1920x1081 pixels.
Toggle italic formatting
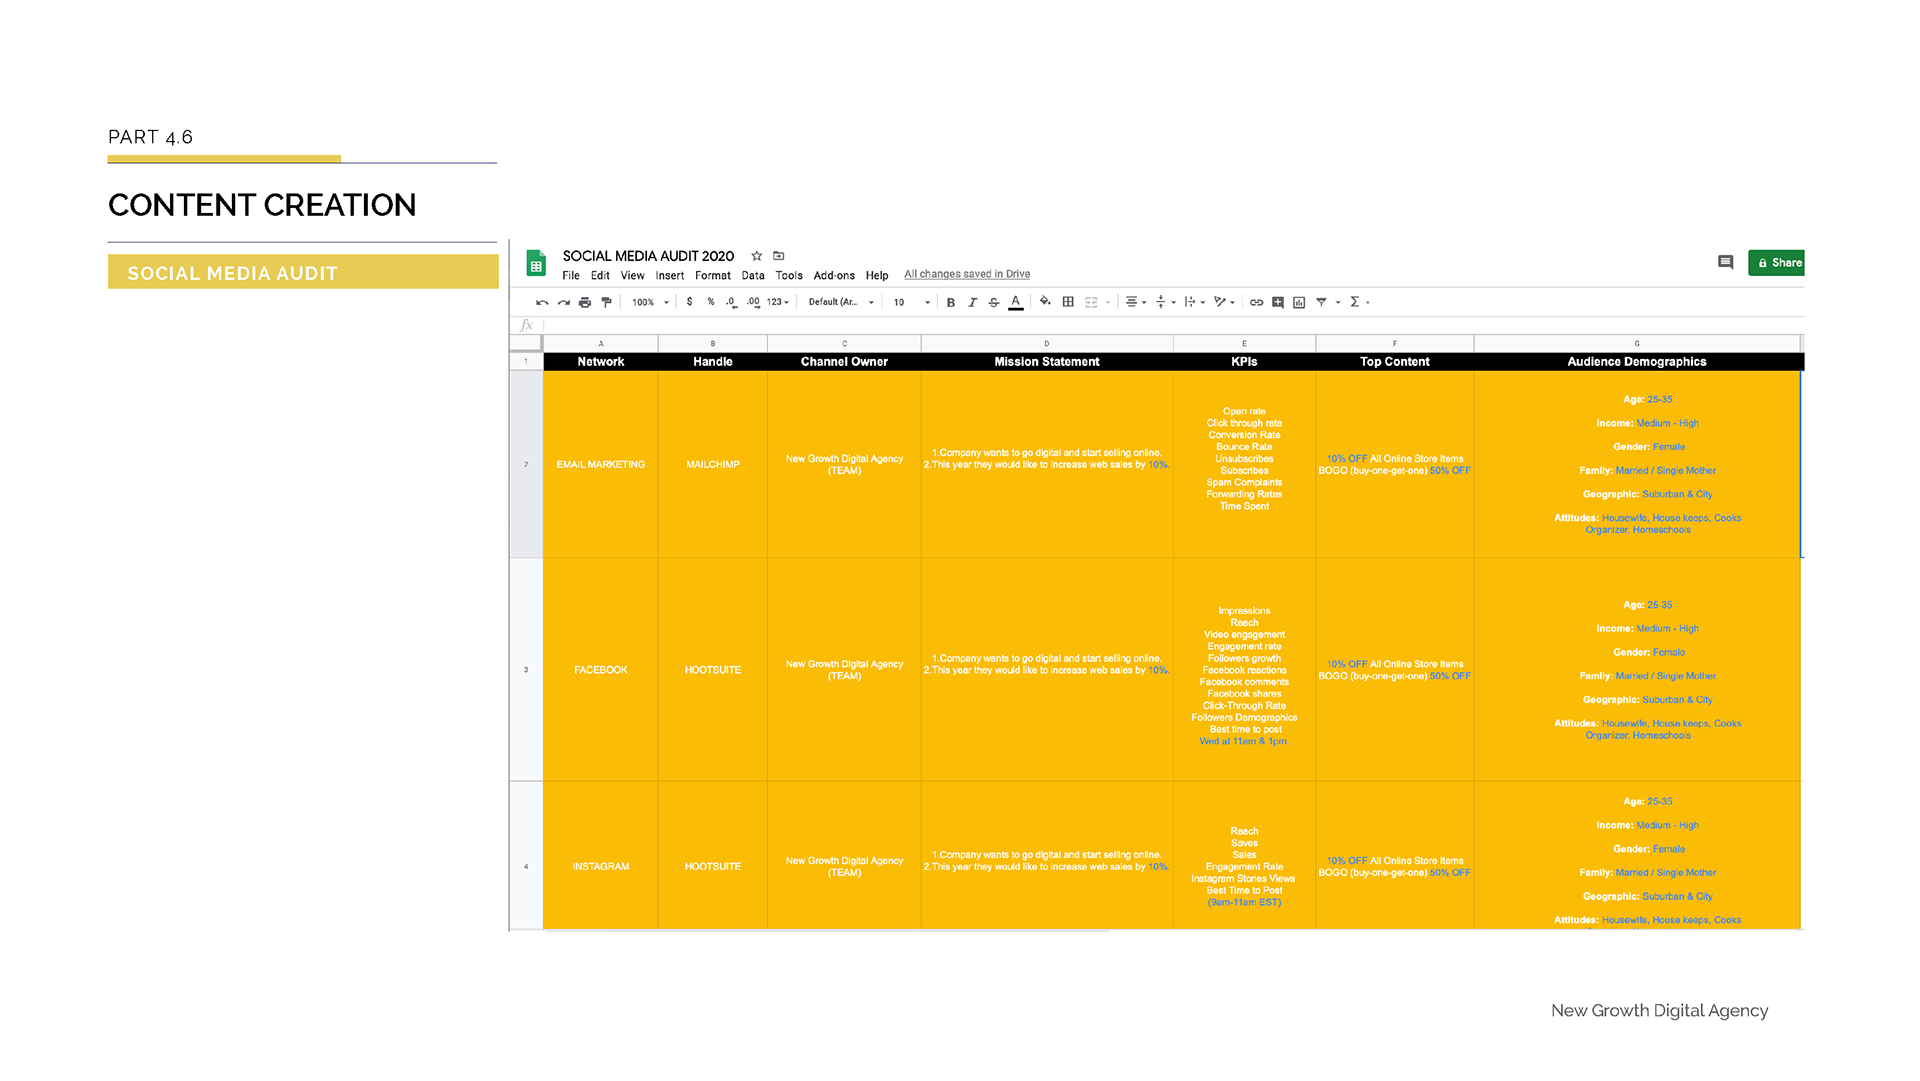coord(972,302)
